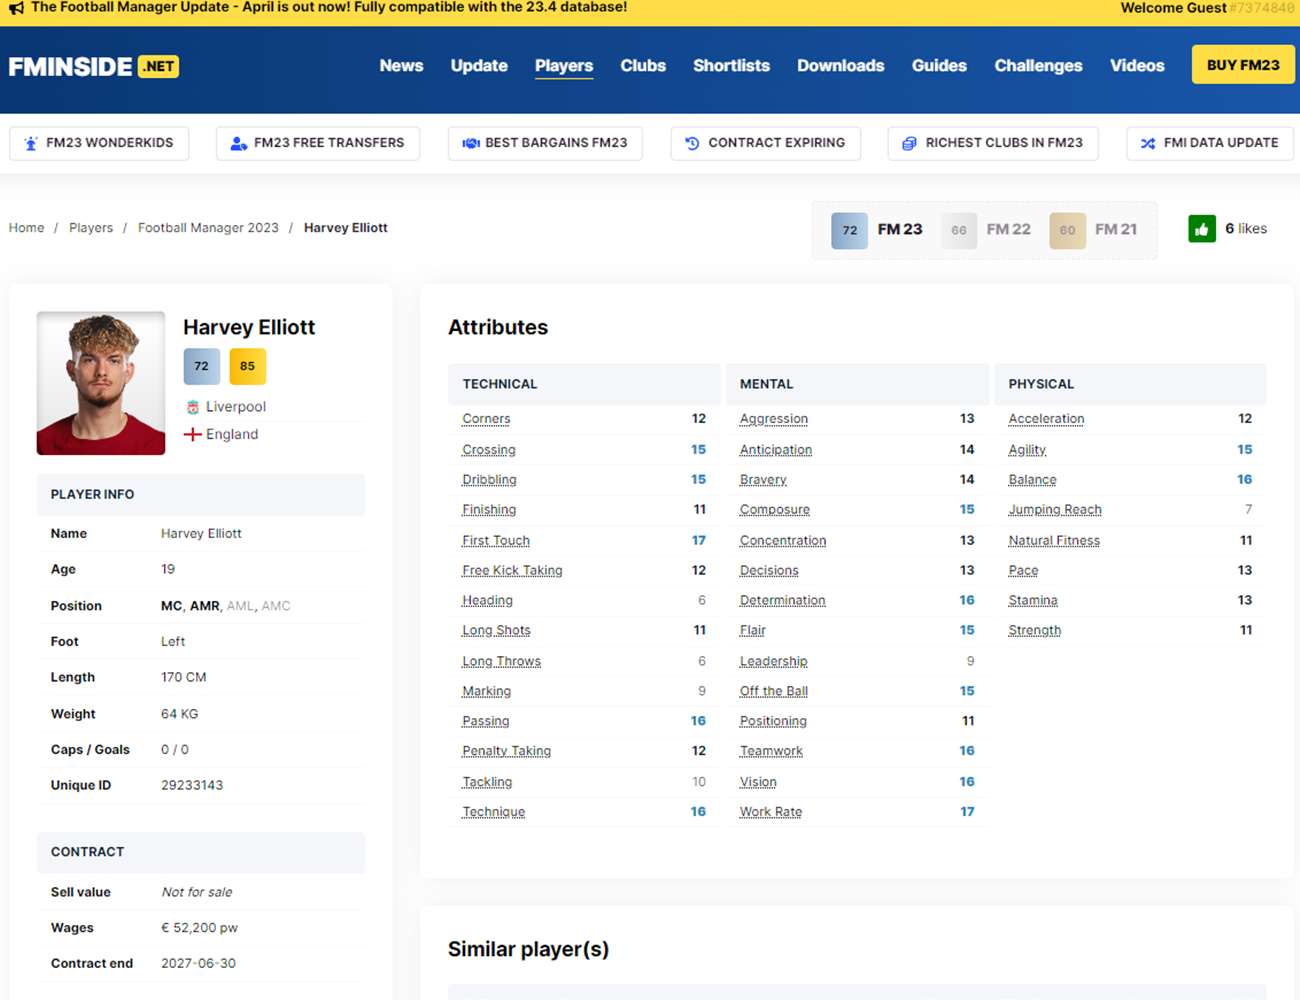Open the Challenges menu item
The image size is (1300, 1000).
(x=1038, y=66)
